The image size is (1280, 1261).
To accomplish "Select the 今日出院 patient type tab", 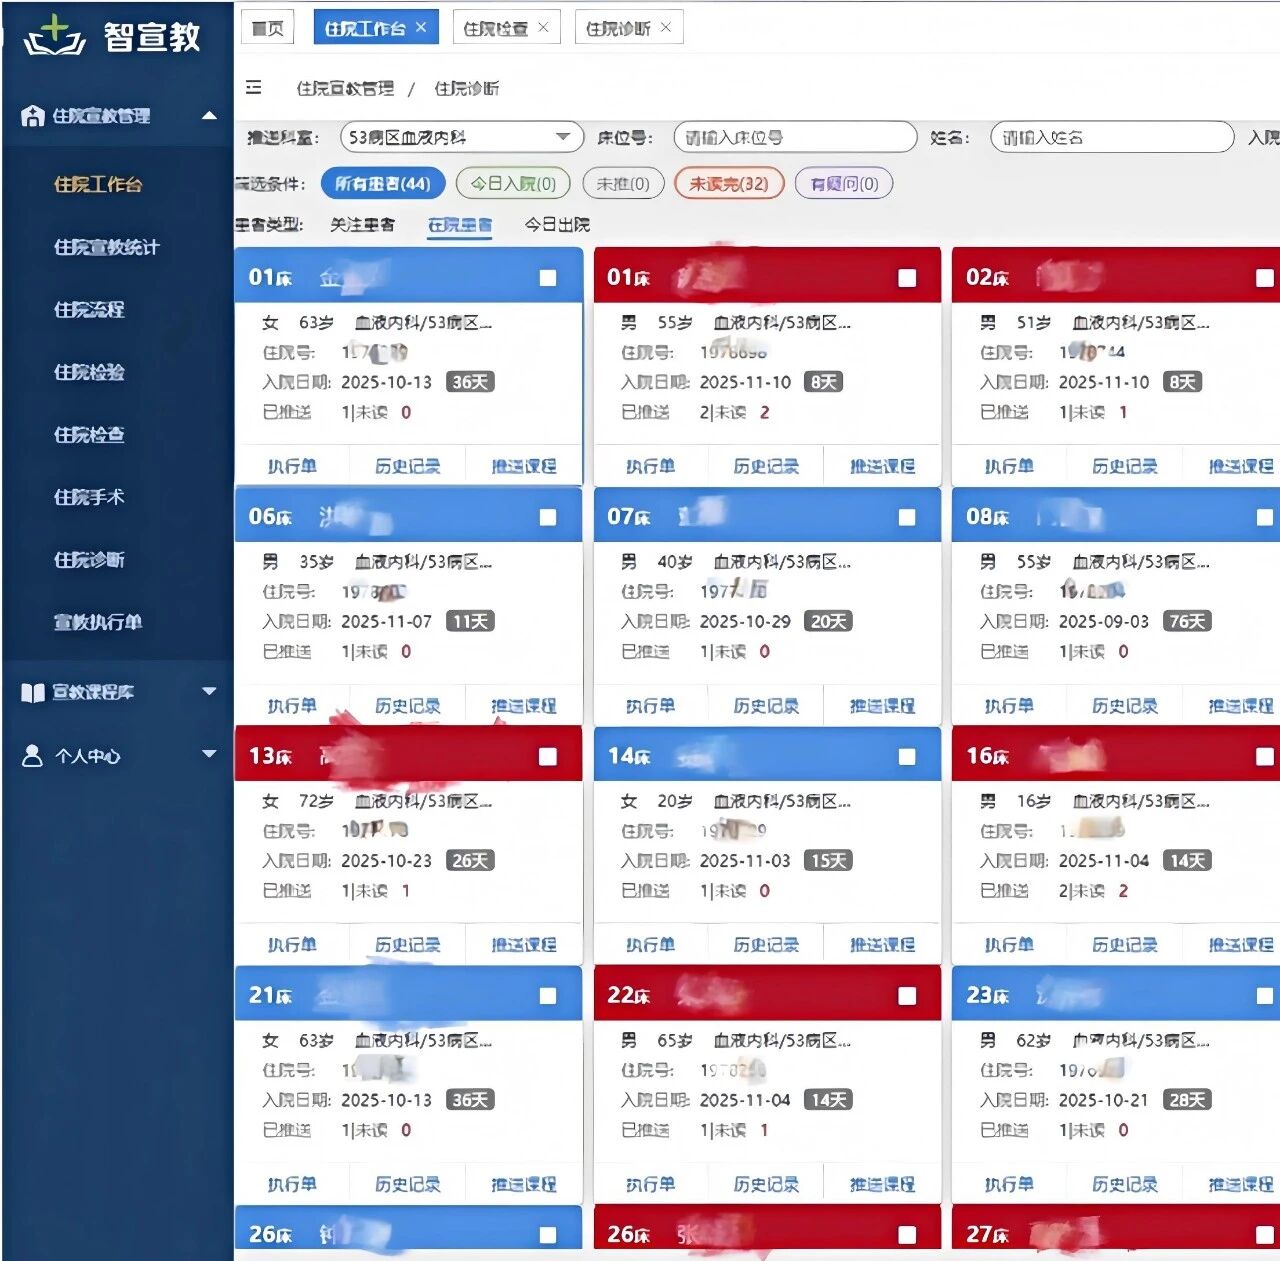I will coord(557,225).
